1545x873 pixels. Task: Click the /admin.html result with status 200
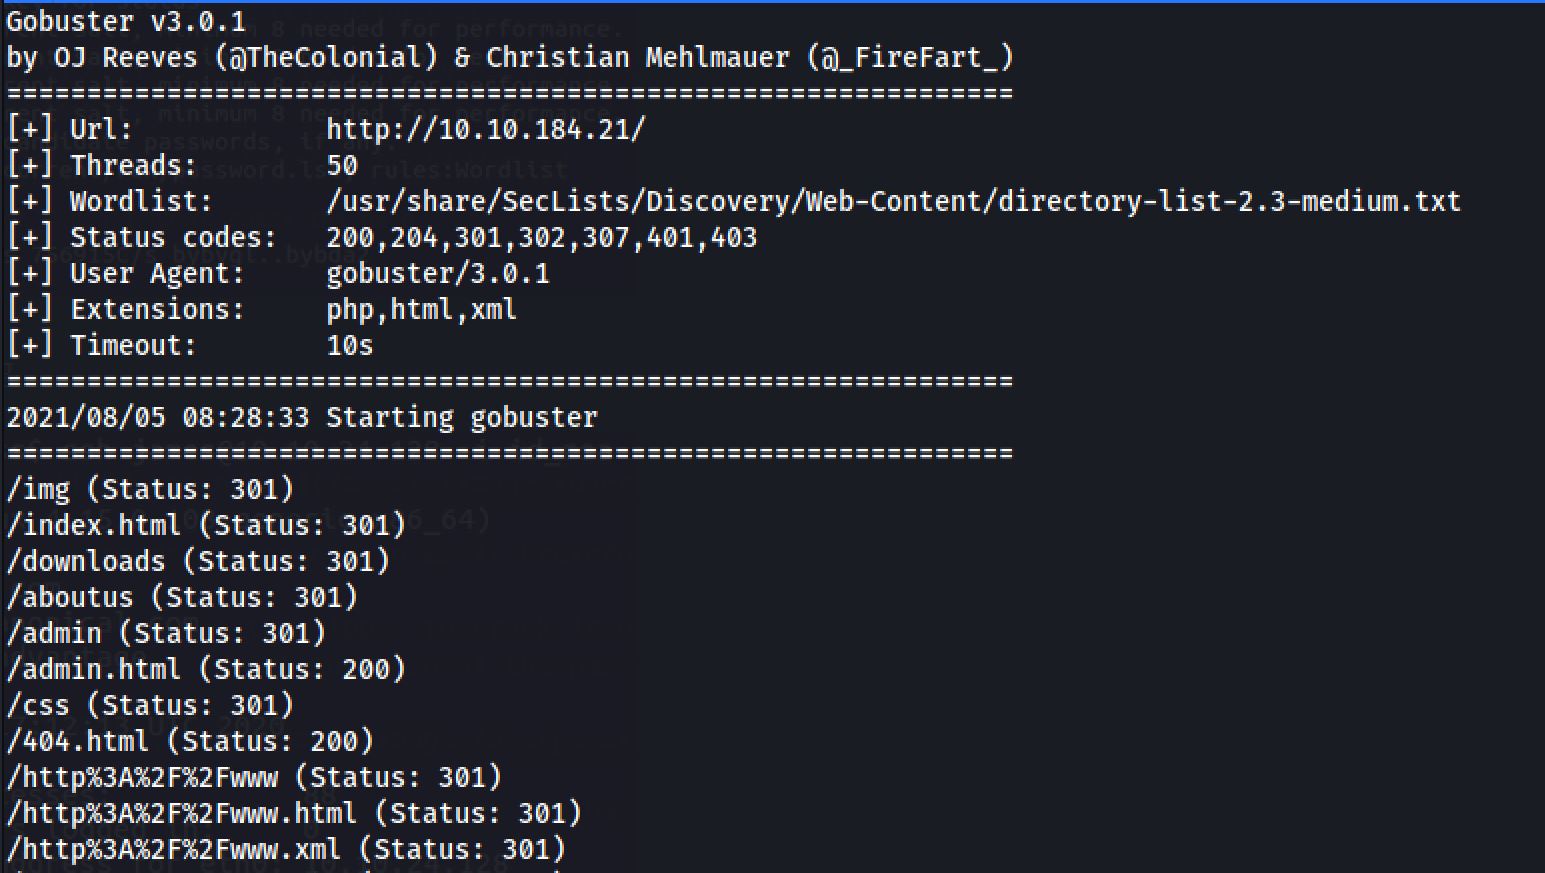(206, 669)
